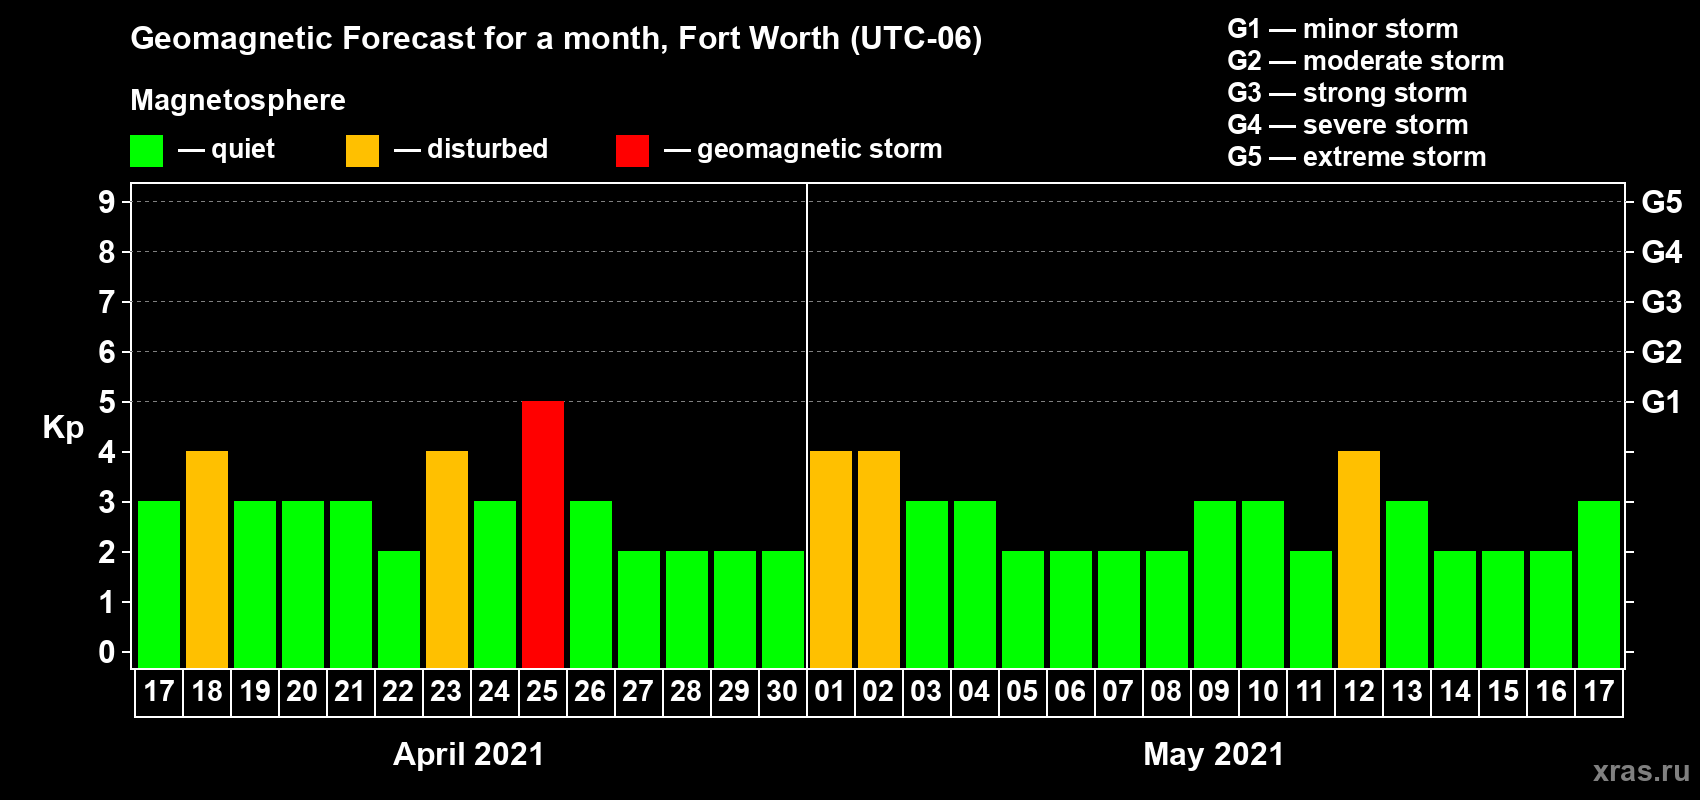Click the G5 right-axis label
The width and height of the screenshot is (1700, 800).
[1661, 202]
